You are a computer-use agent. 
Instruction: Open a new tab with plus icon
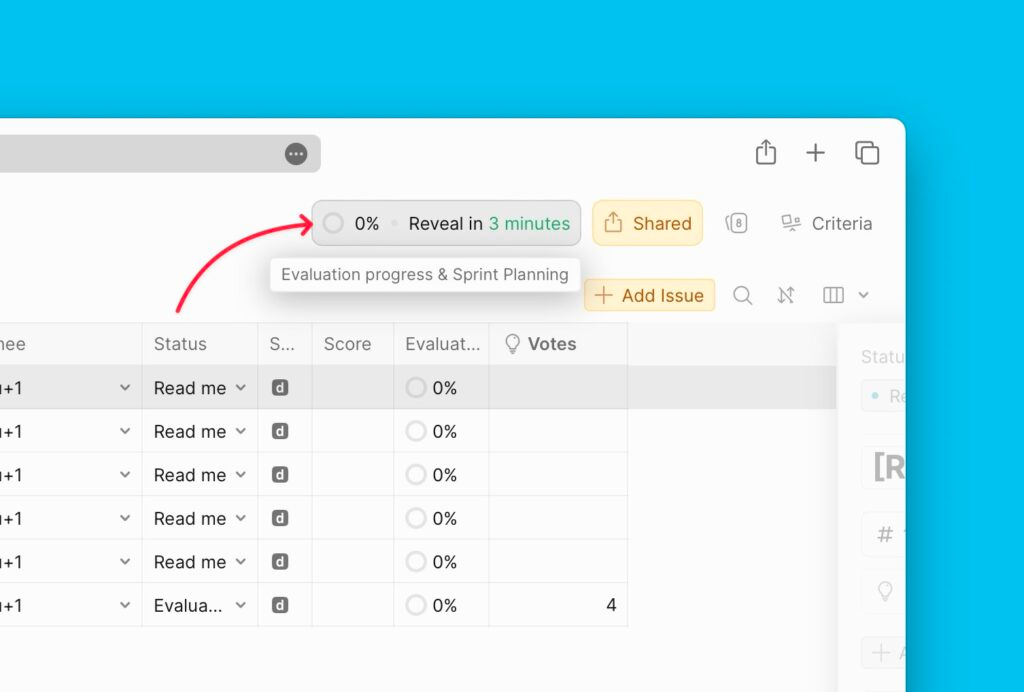815,152
